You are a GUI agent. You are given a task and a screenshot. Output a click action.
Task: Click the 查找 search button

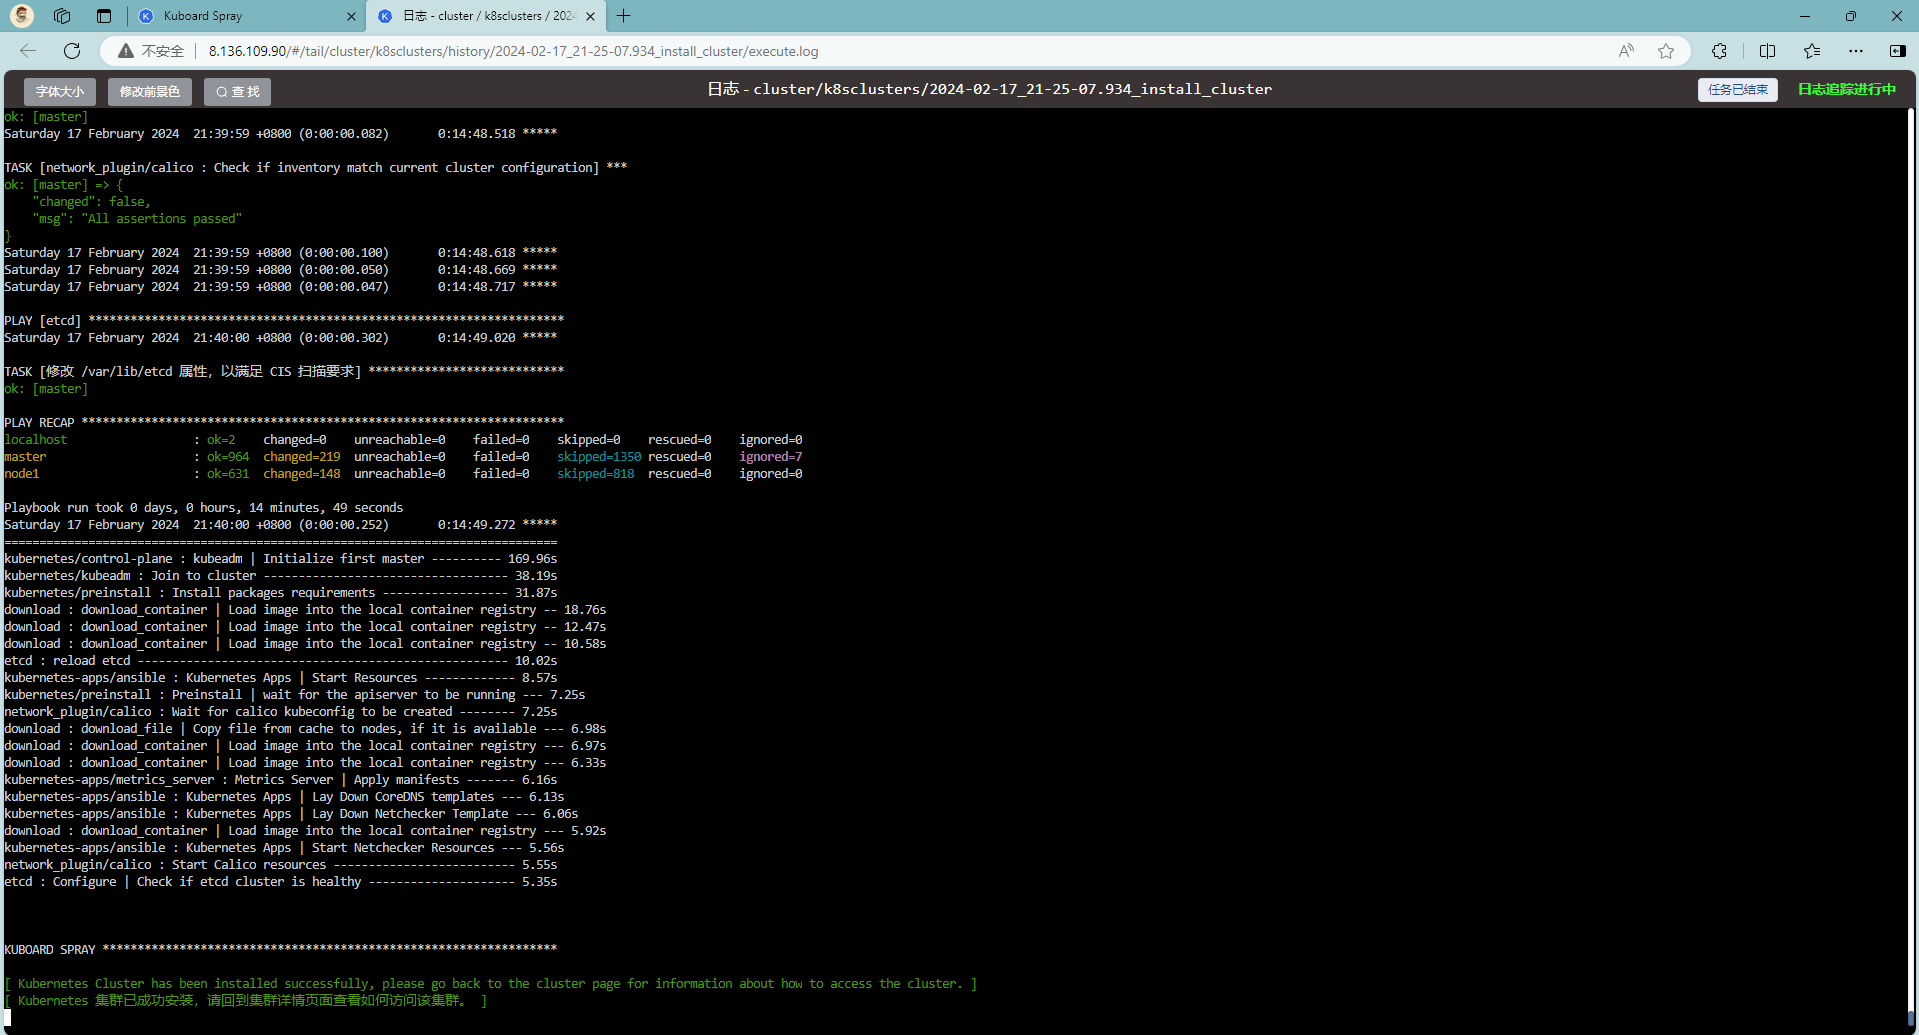238,92
